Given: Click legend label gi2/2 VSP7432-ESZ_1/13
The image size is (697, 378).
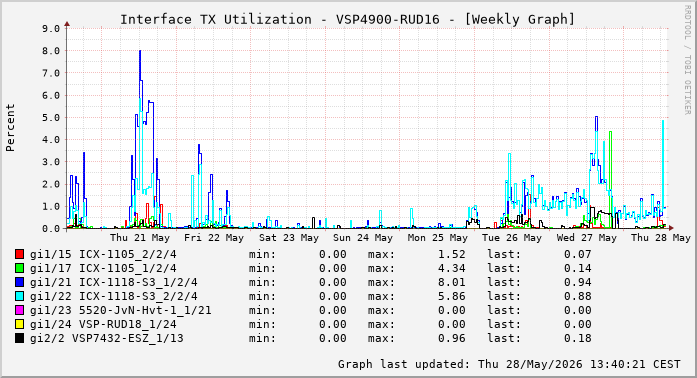Looking at the screenshot, I should tap(107, 338).
